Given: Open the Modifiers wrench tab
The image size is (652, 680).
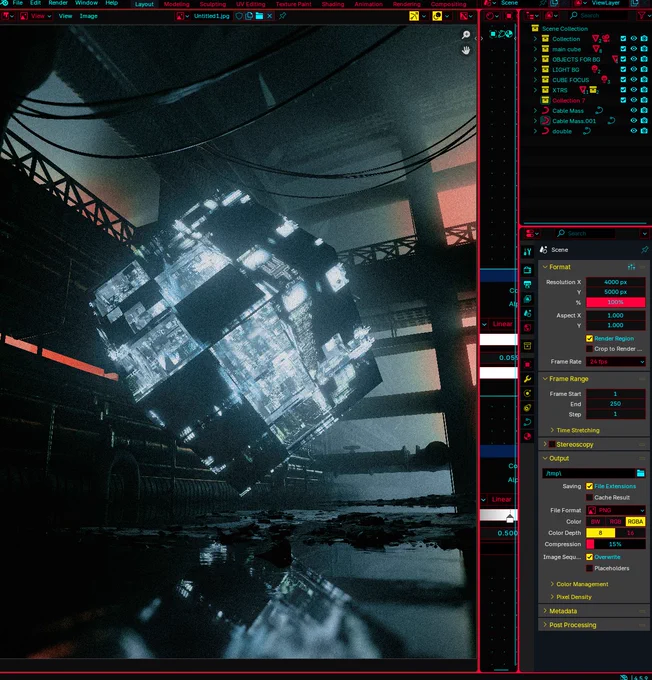Looking at the screenshot, I should click(x=527, y=379).
